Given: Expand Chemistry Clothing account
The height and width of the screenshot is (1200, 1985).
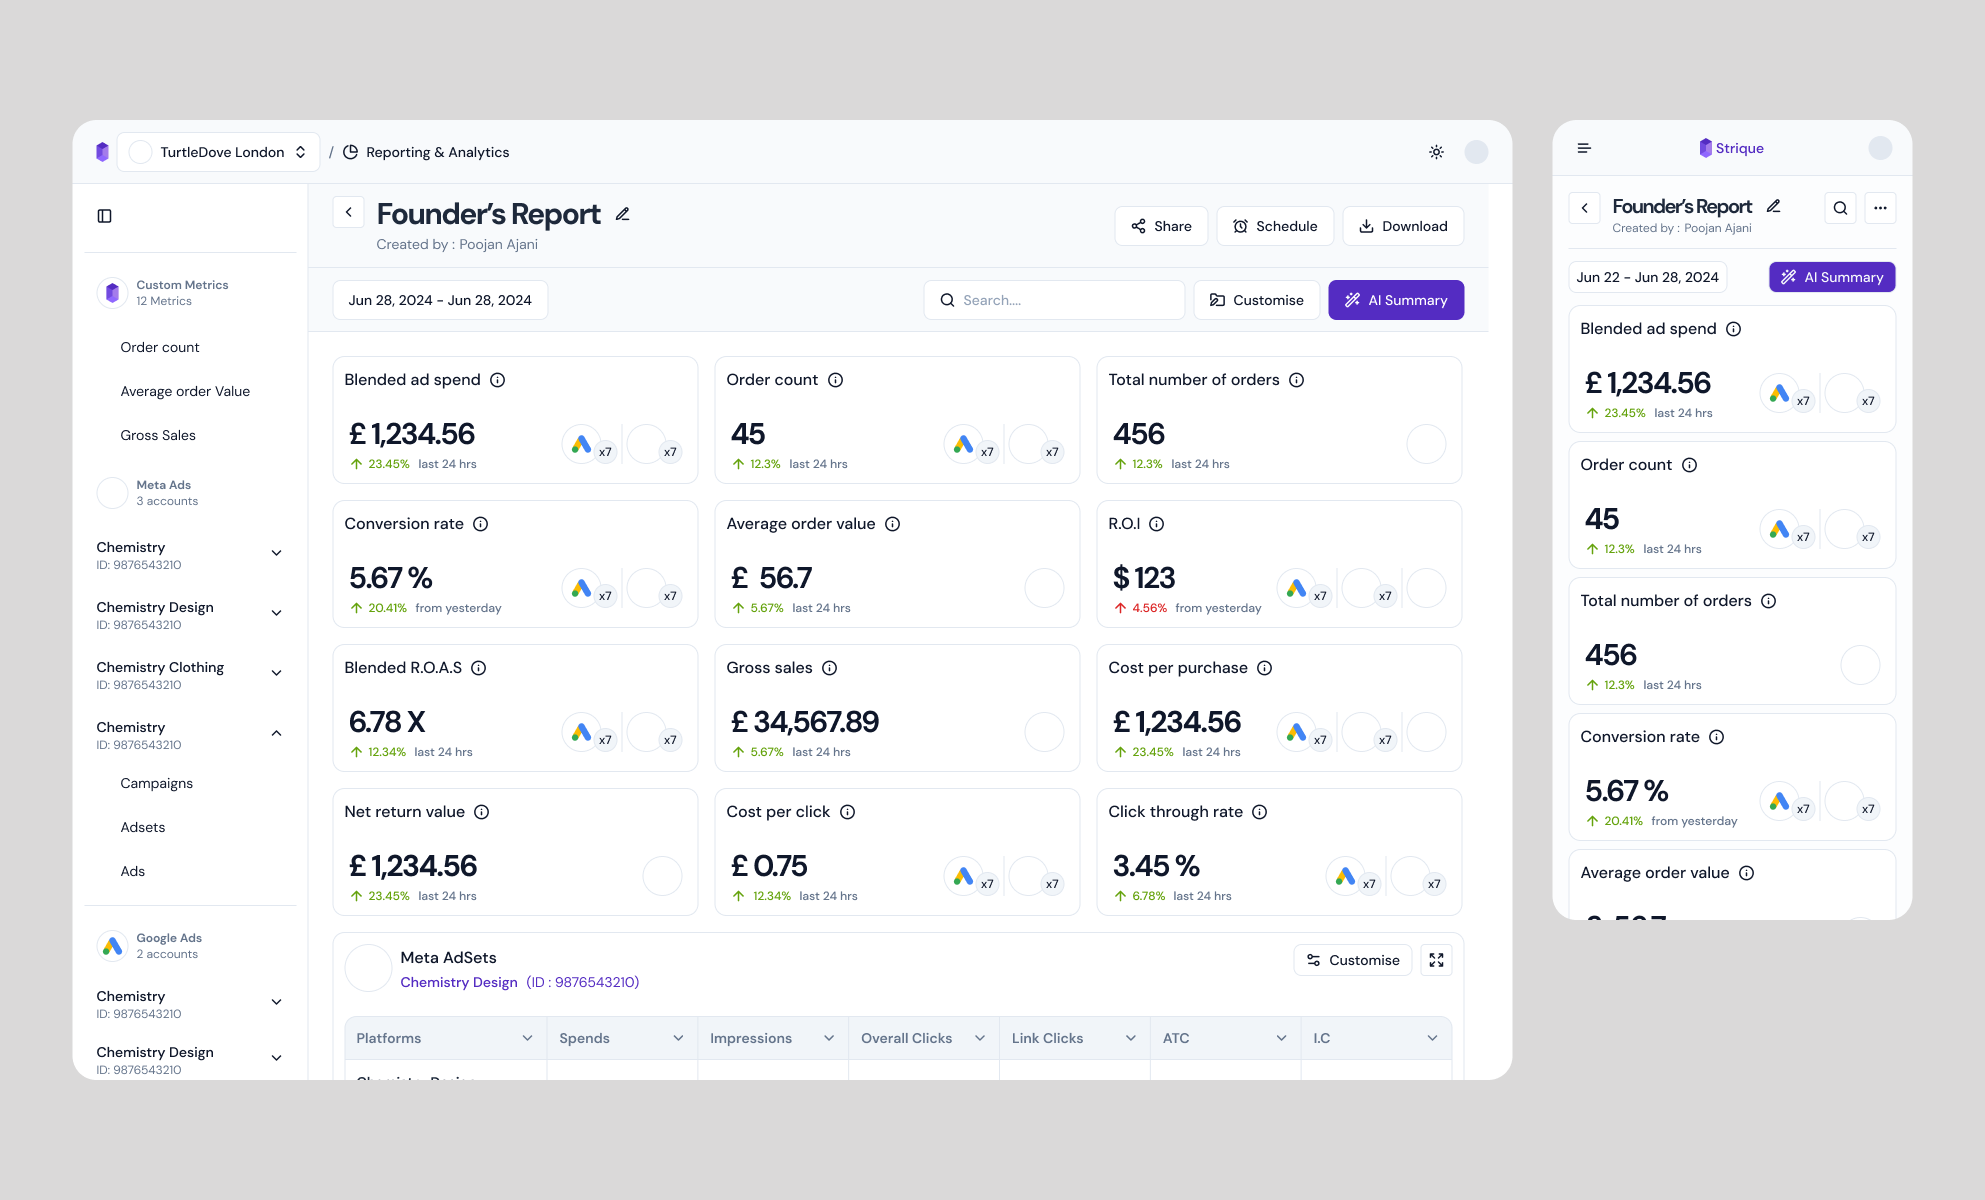Looking at the screenshot, I should 277,673.
